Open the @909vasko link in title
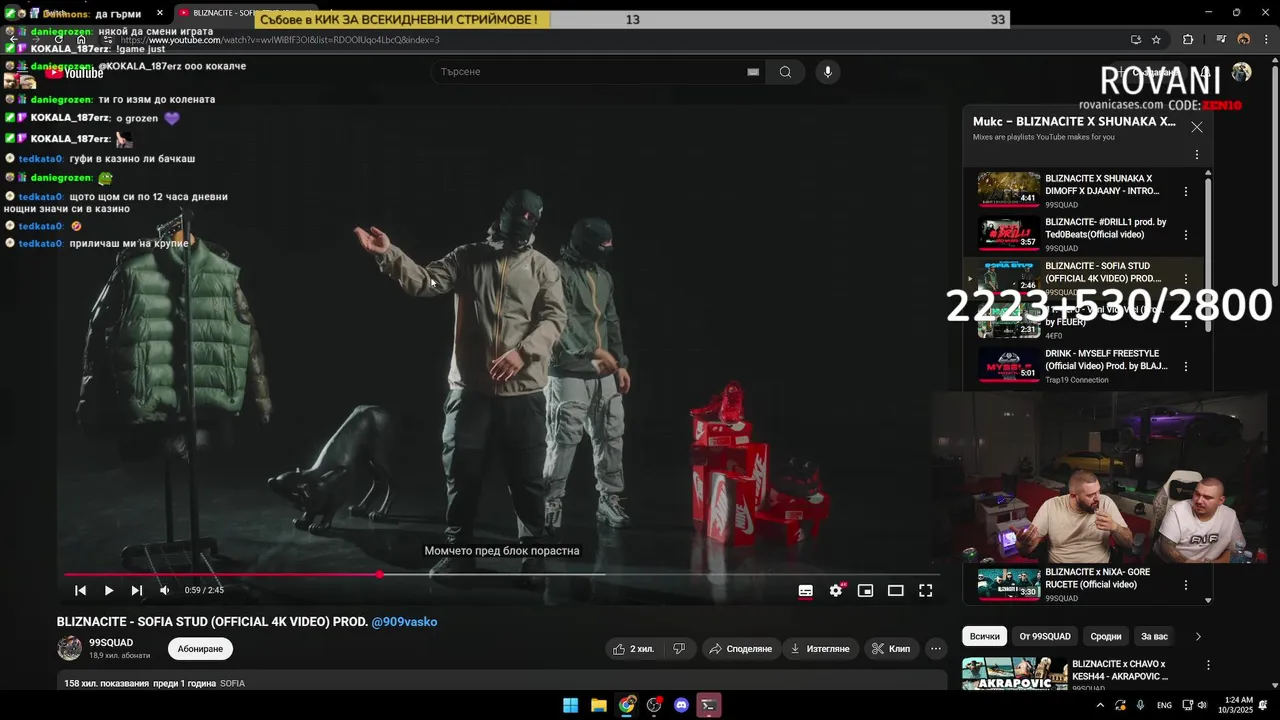This screenshot has height=720, width=1280. point(404,622)
